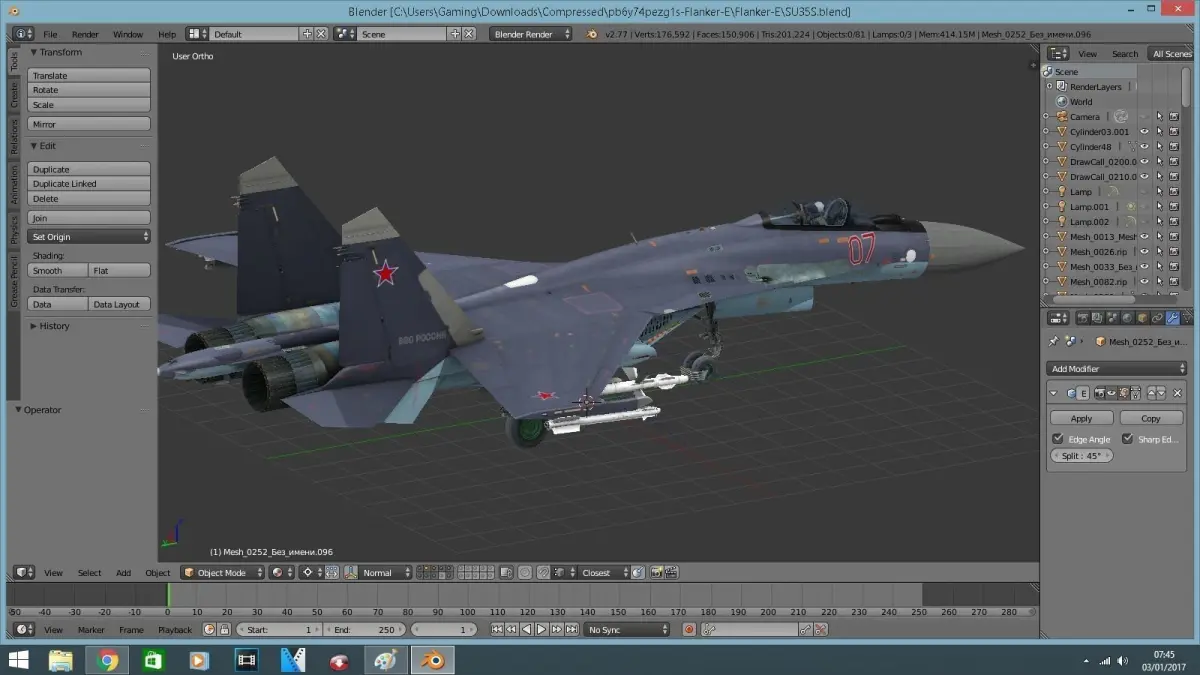The image size is (1200, 675).
Task: Hide Camera in viewport via eye icon
Action: 1144,117
